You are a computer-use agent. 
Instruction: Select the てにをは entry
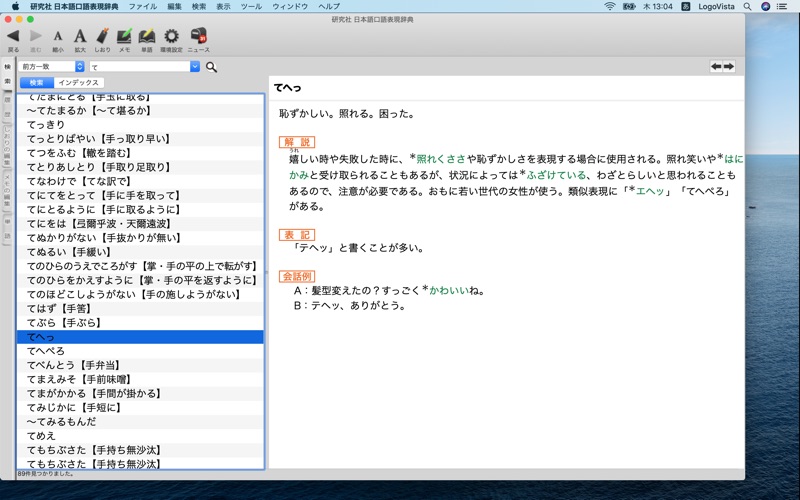pos(140,223)
